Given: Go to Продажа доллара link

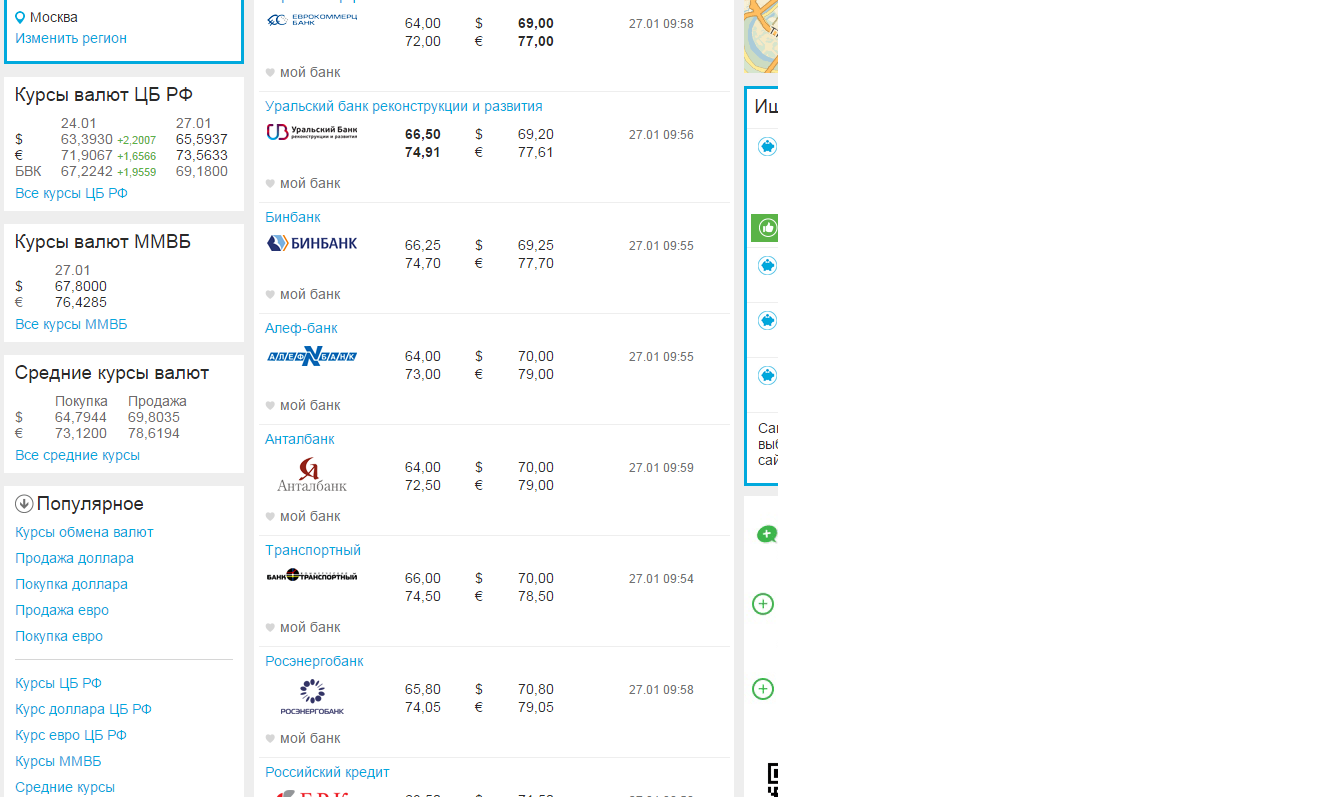Looking at the screenshot, I should tap(74, 558).
